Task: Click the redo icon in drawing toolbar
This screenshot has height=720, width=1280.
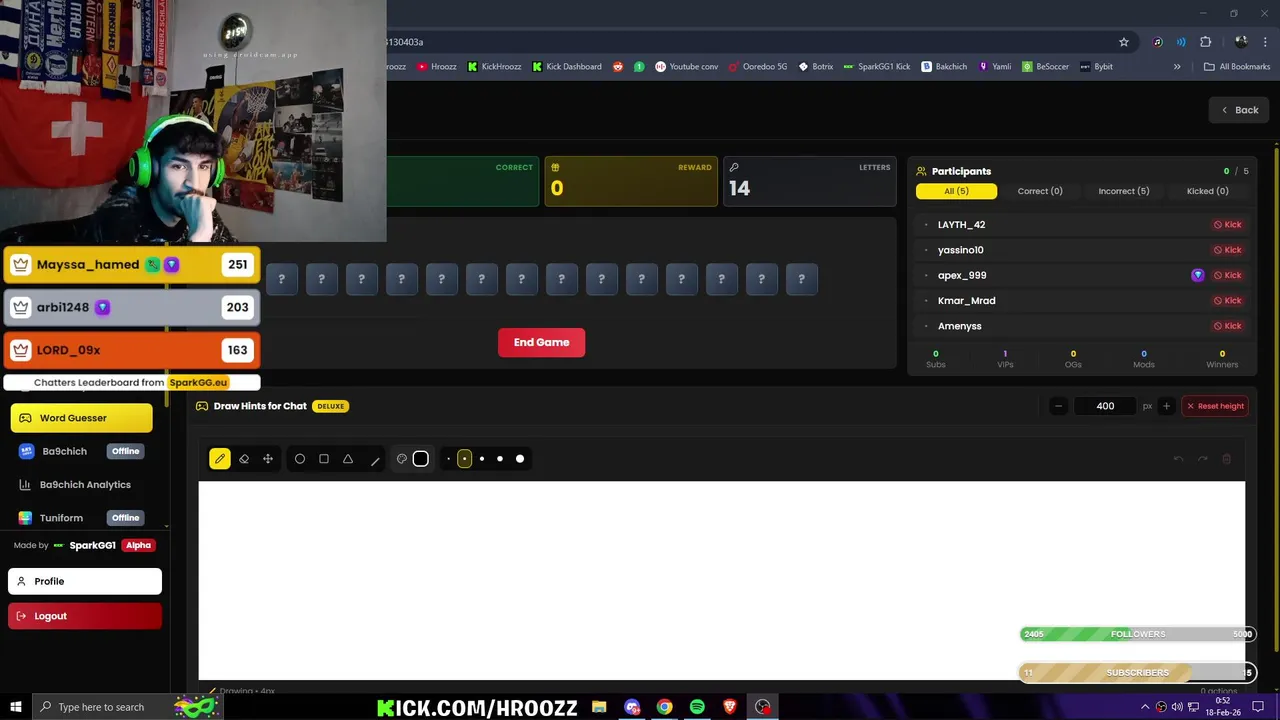Action: [x=1202, y=459]
